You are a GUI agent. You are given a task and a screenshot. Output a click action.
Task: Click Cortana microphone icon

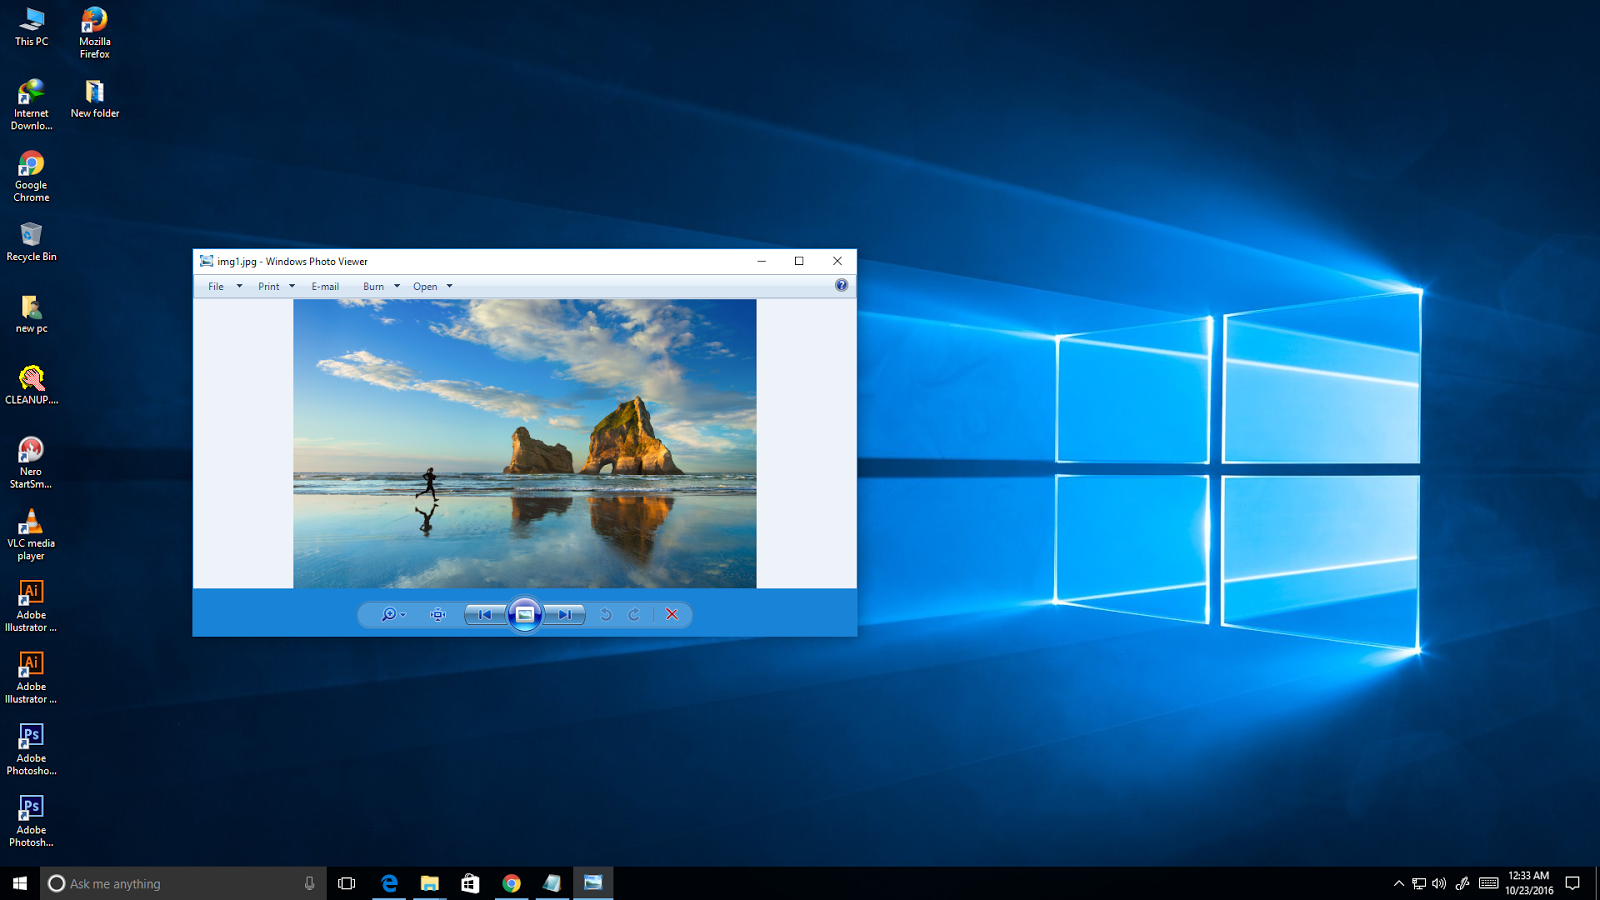(x=309, y=883)
